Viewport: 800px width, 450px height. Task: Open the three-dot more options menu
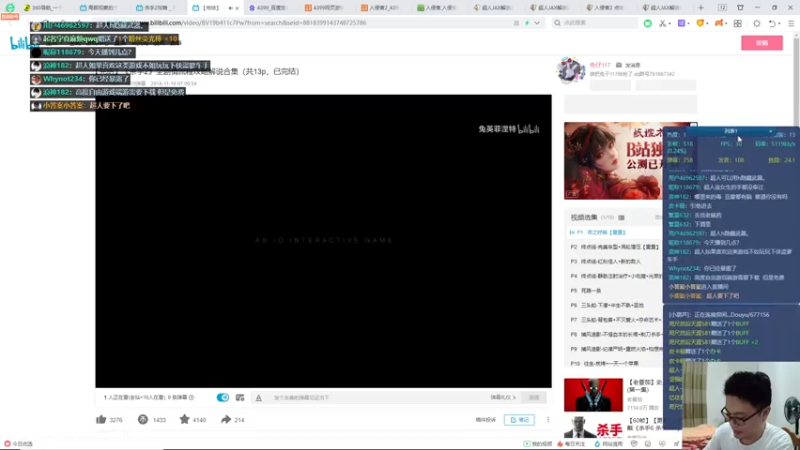click(x=548, y=419)
